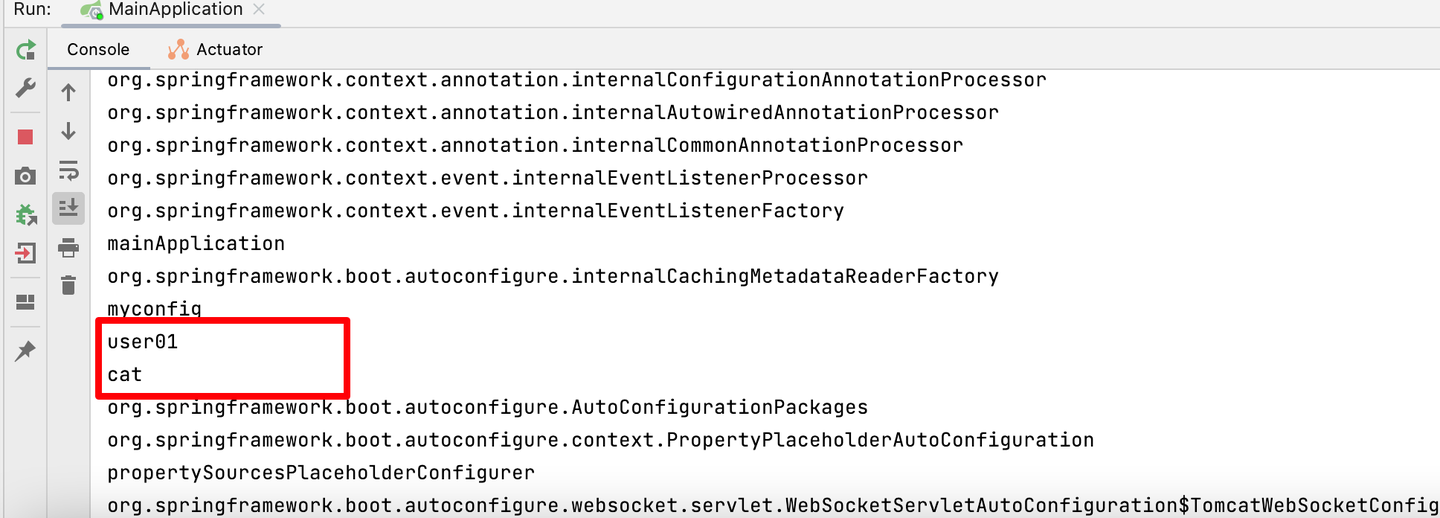Stop the running application
The width and height of the screenshot is (1440, 518).
click(26, 137)
